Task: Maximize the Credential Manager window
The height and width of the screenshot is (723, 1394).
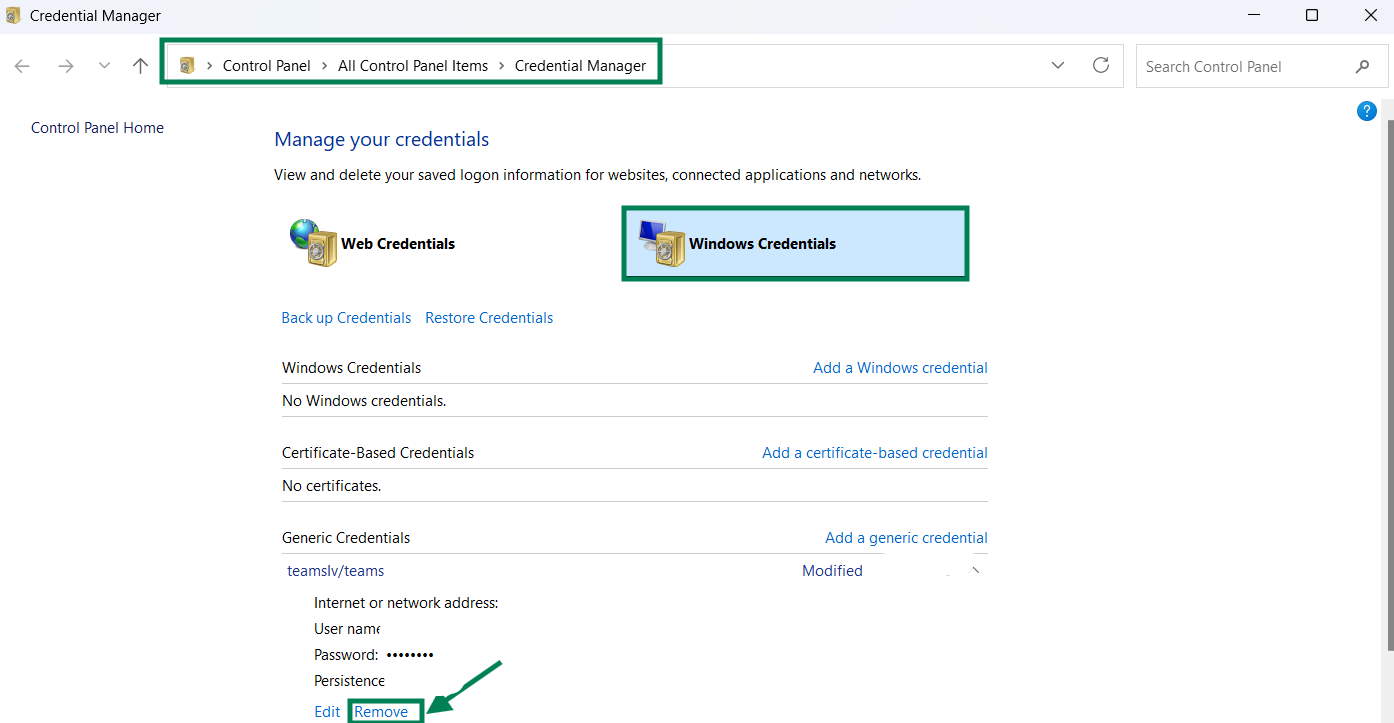Action: coord(1312,16)
